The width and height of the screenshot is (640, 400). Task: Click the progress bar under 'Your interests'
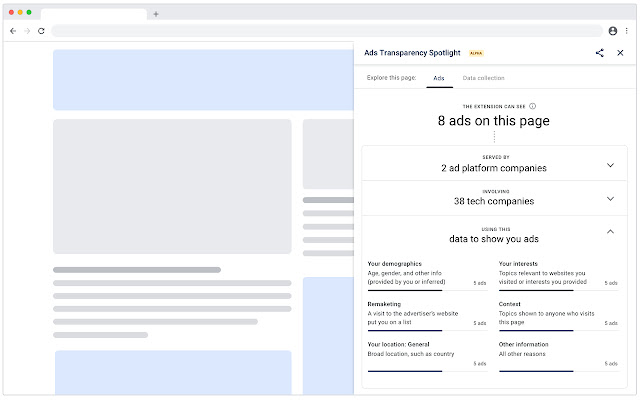tap(536, 290)
